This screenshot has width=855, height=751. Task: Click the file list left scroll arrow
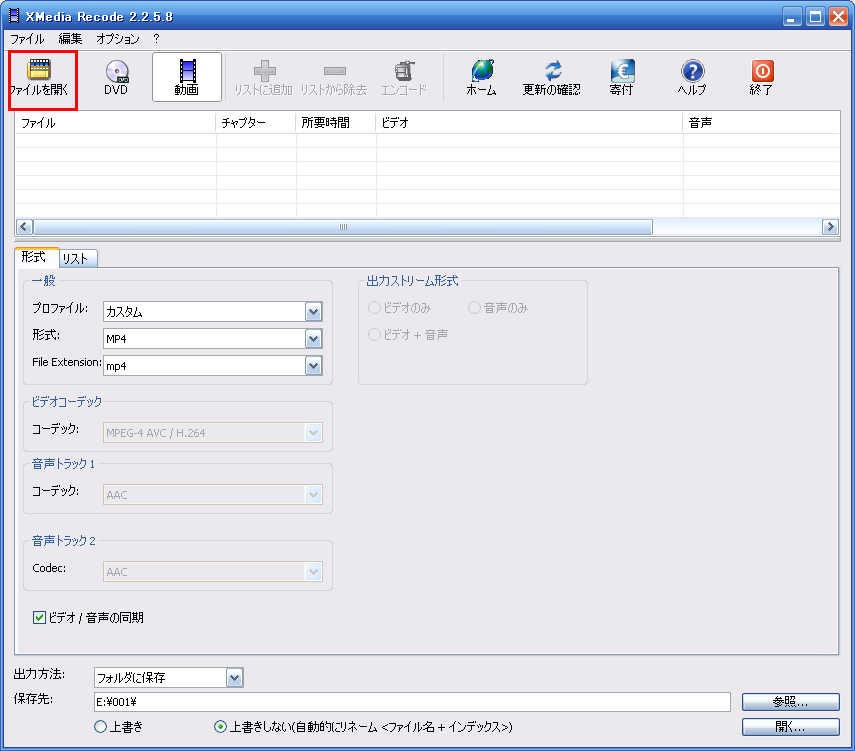pos(24,226)
